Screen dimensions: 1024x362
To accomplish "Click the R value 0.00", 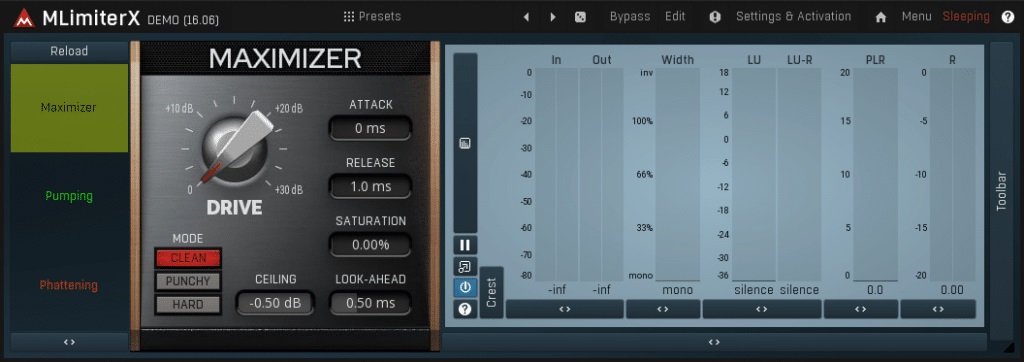I will tap(952, 289).
